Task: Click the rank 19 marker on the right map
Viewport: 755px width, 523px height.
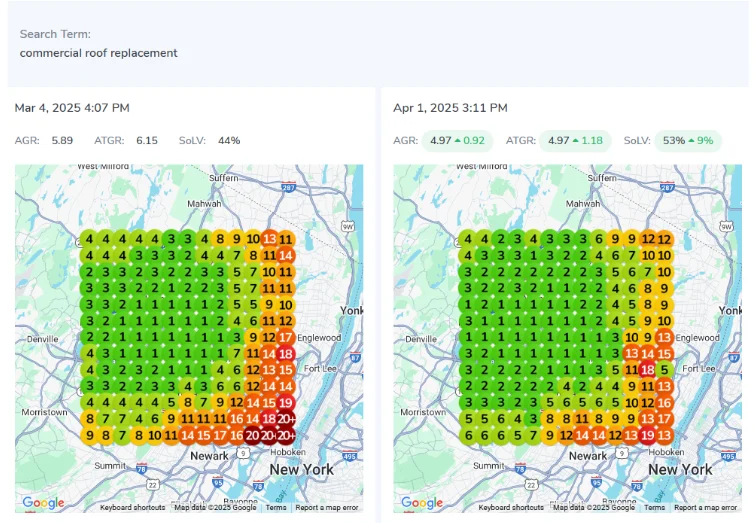Action: click(648, 435)
